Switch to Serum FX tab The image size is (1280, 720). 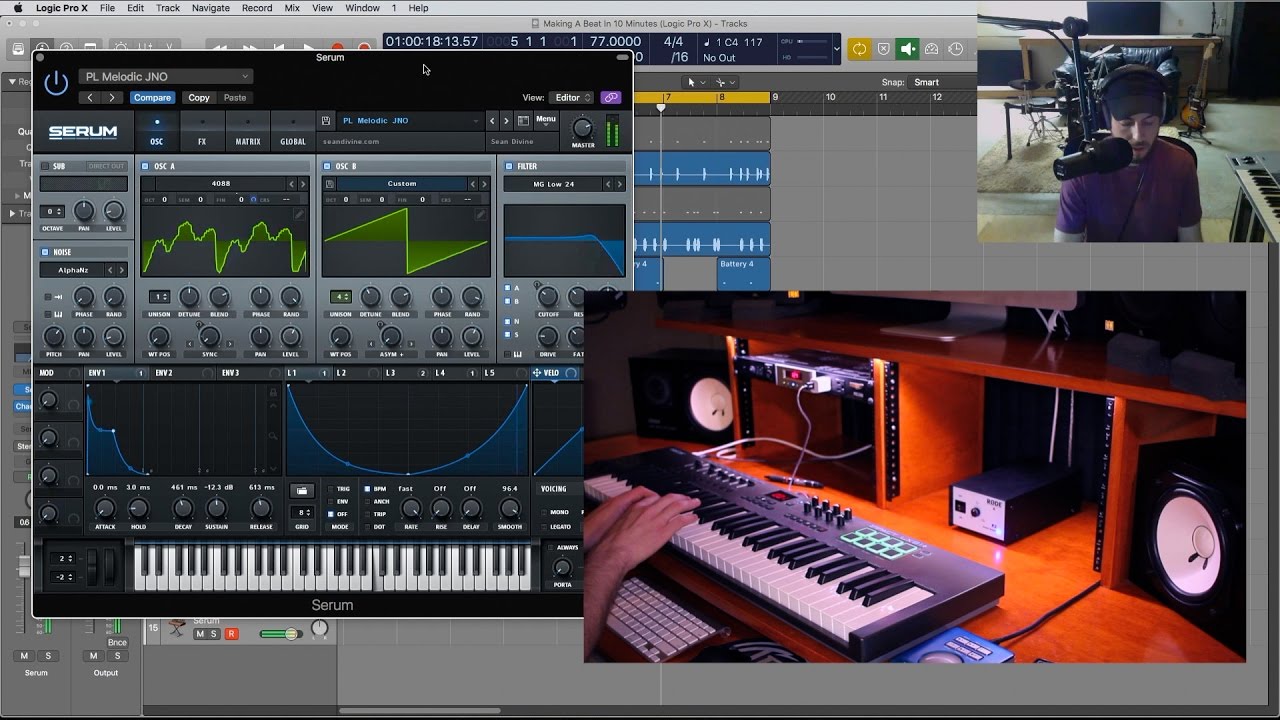202,132
